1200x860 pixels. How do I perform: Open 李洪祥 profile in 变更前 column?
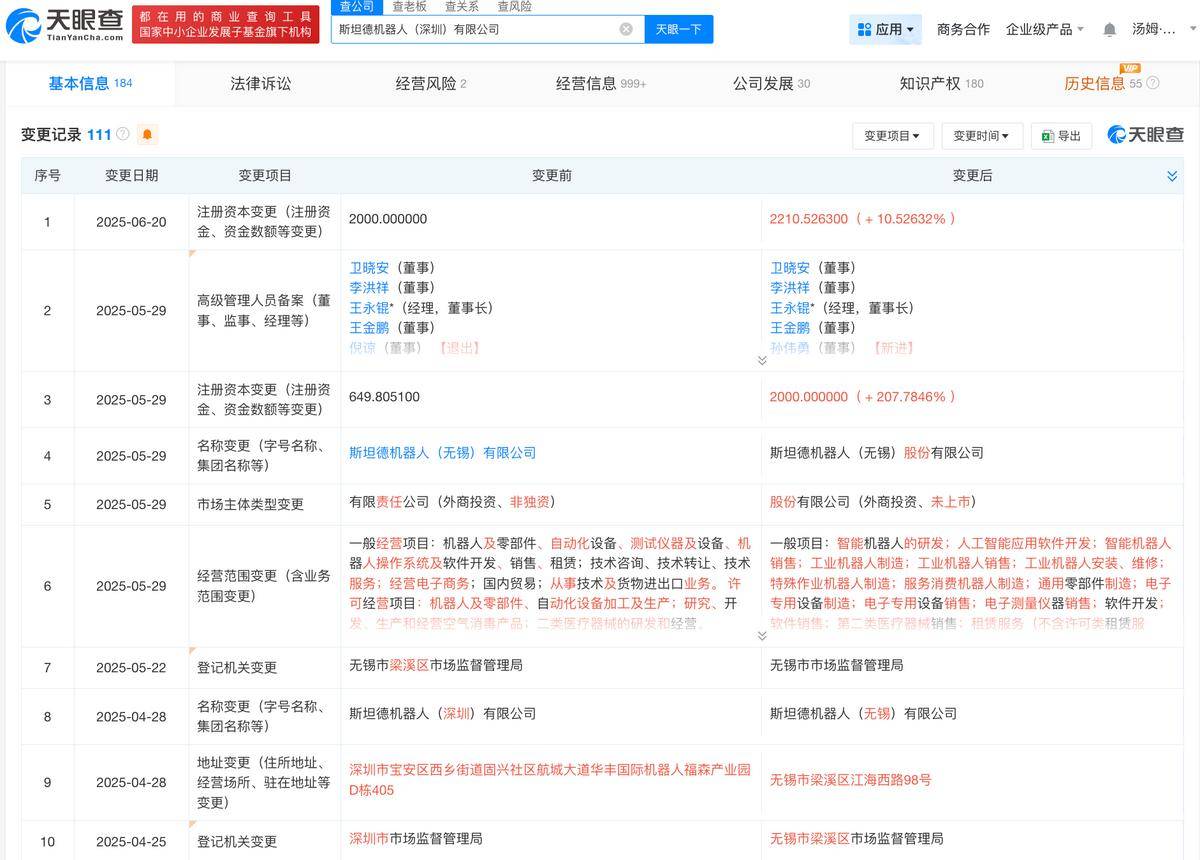[370, 288]
